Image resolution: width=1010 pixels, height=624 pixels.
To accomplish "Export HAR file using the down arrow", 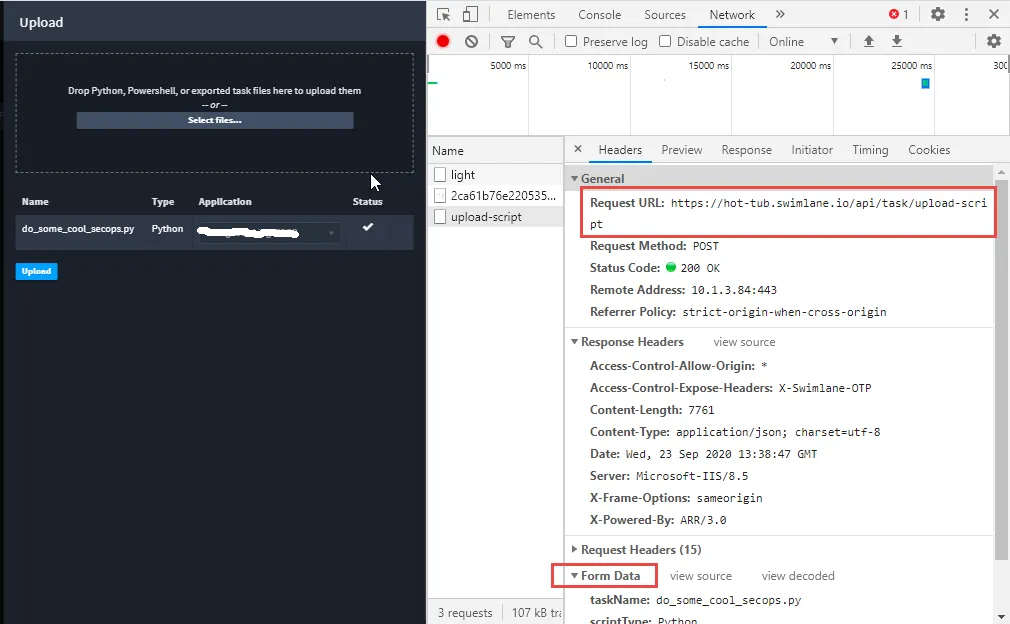I will (897, 41).
